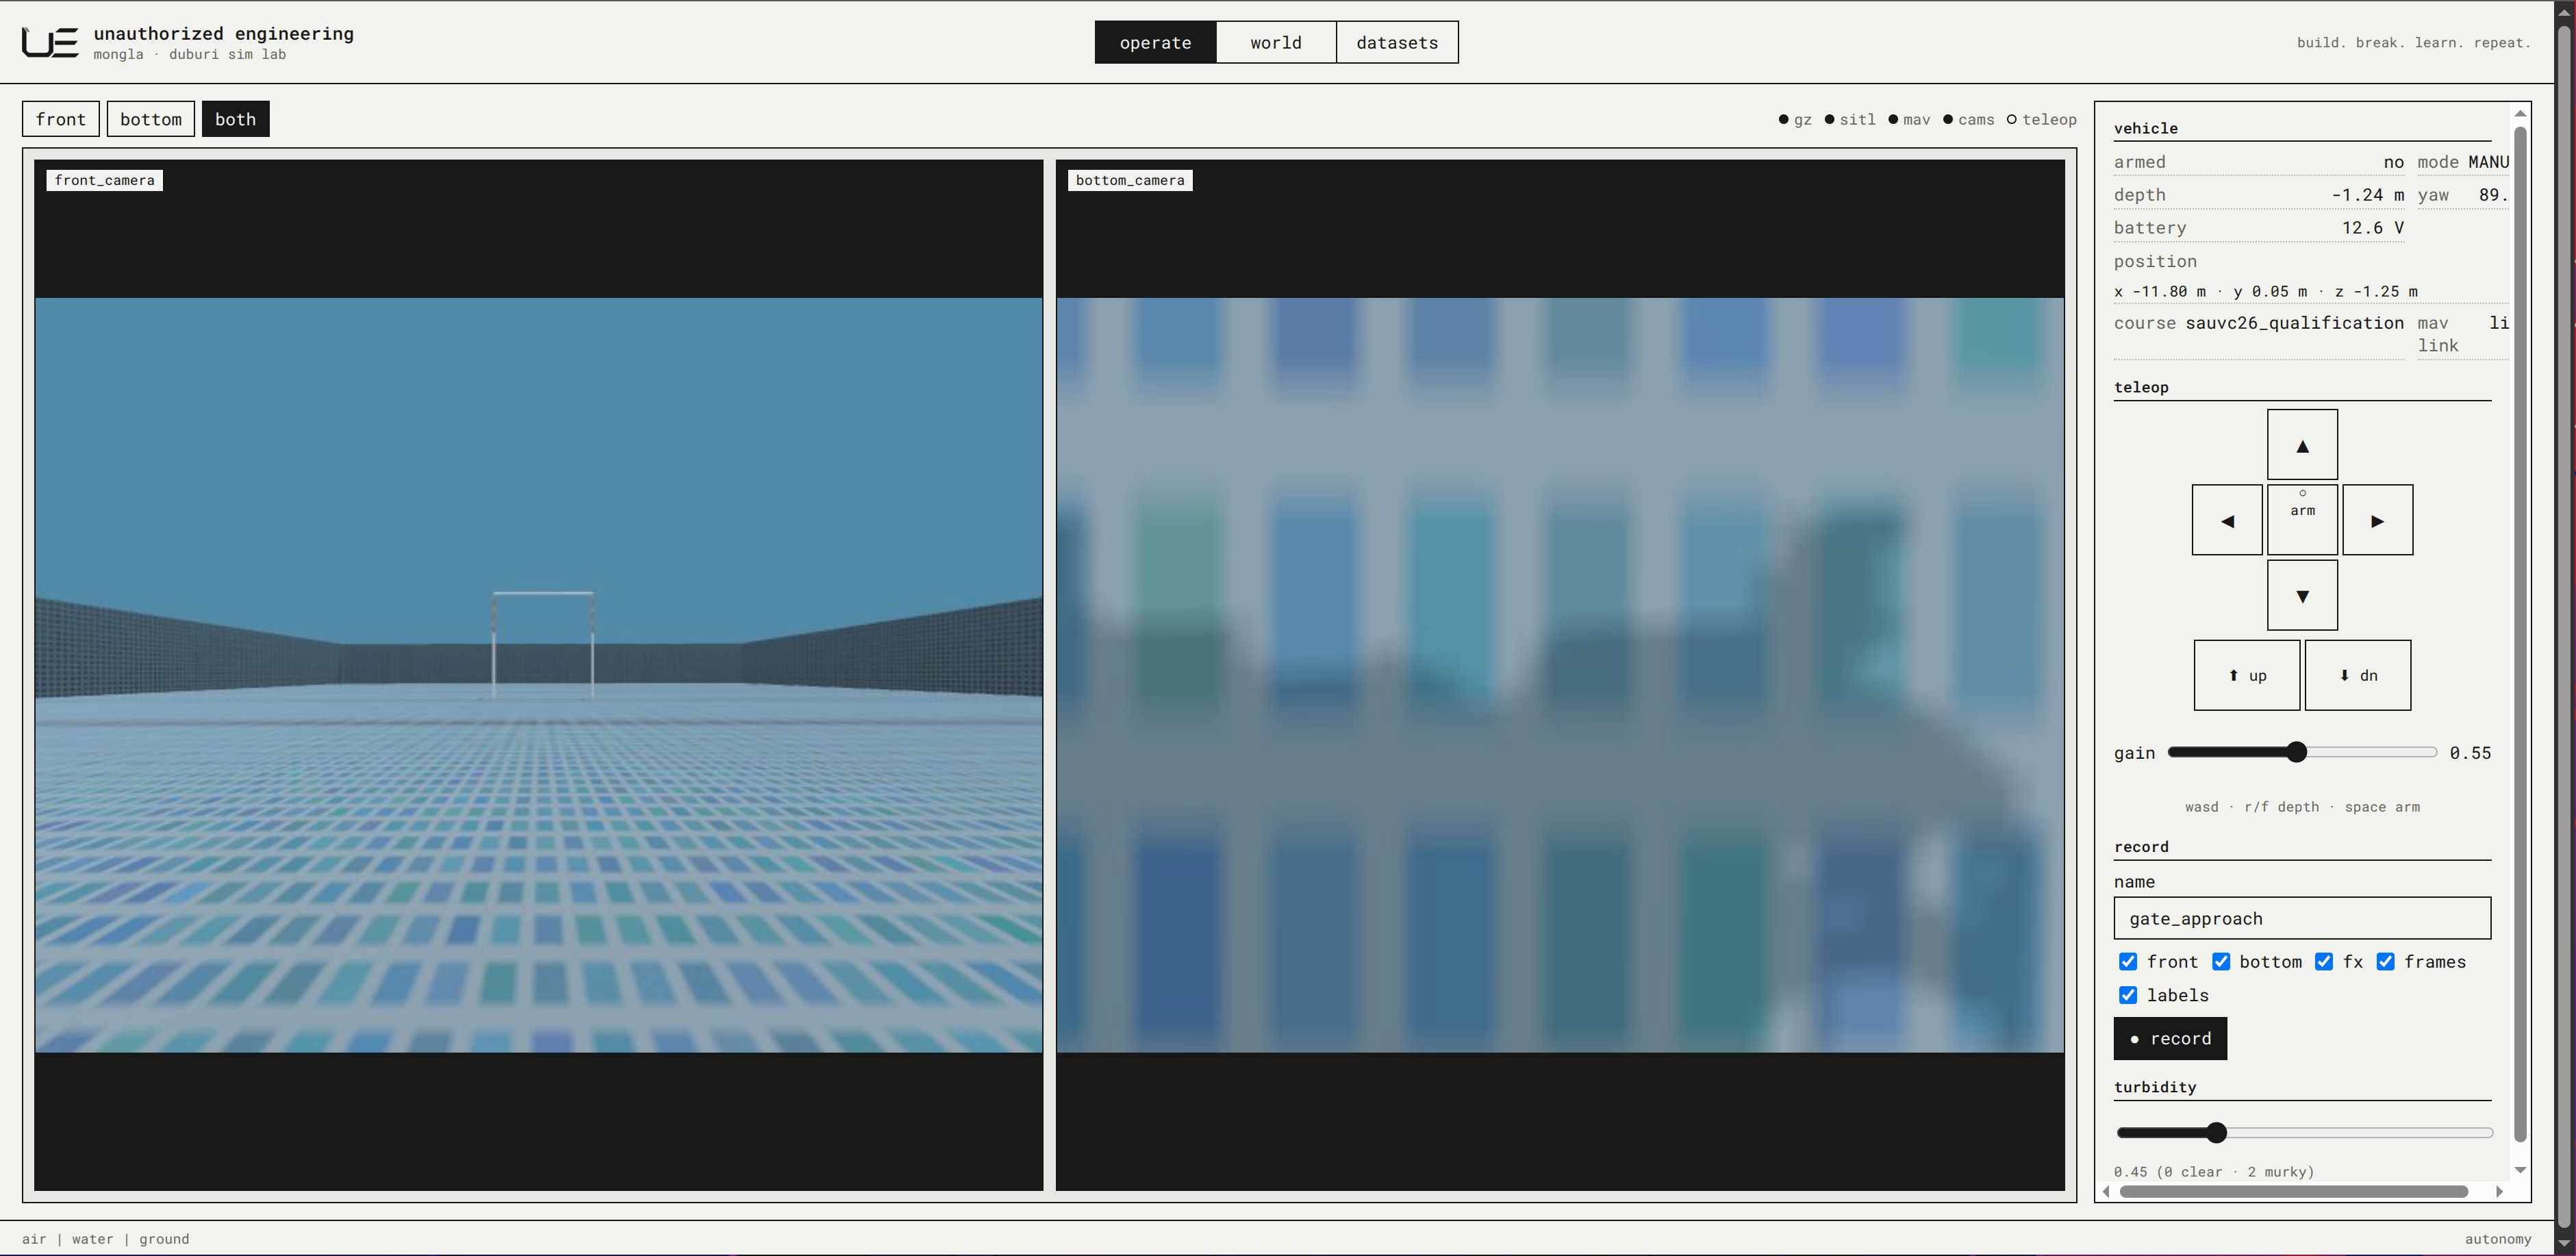Viewport: 2576px width, 1256px height.
Task: Toggle the arm button in teleop pad
Action: pyautogui.click(x=2302, y=520)
